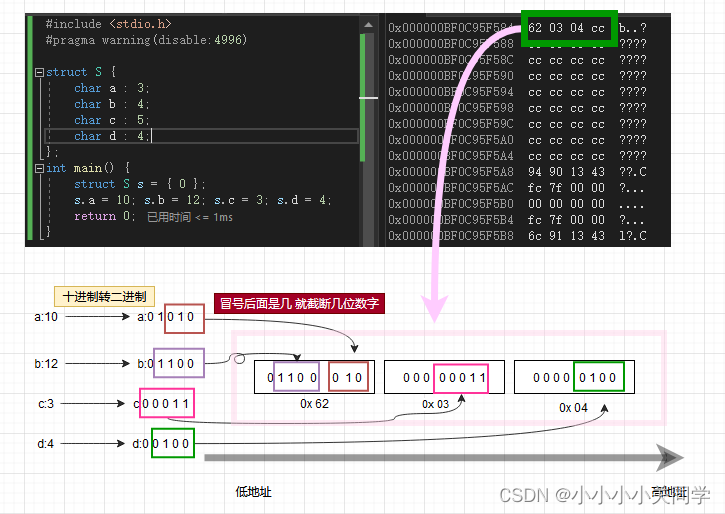
Task: Click the 'a:10' diagram label
Action: (x=46, y=317)
